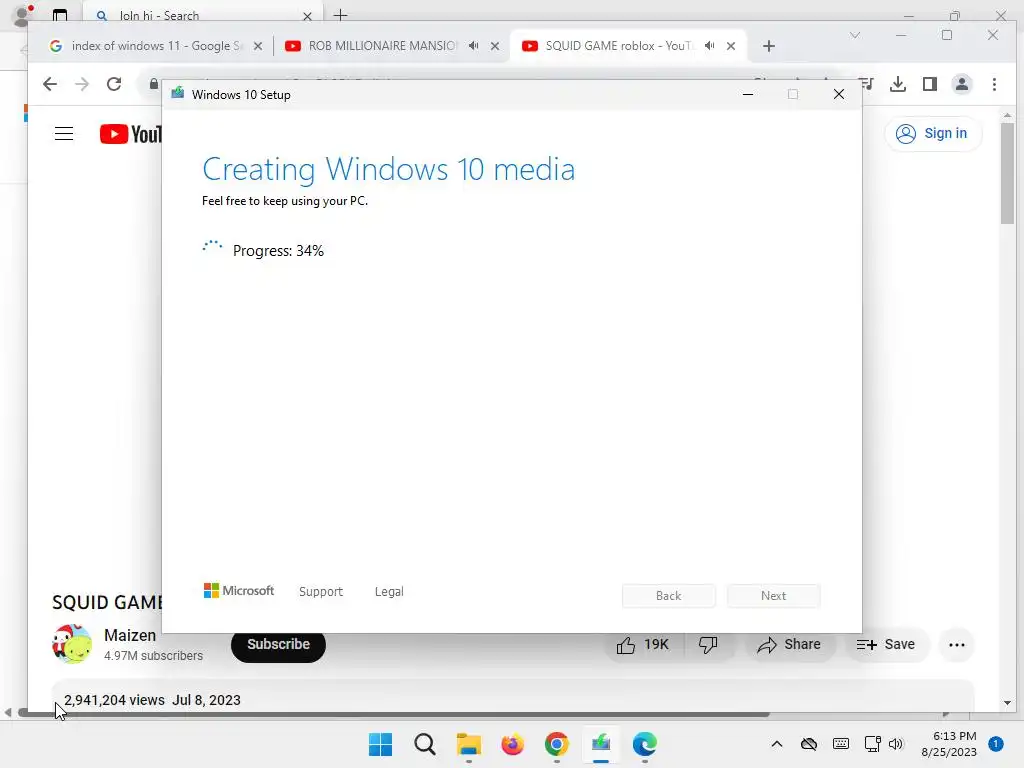Open volume tray icon
Viewport: 1024px width, 768px height.
(896, 744)
